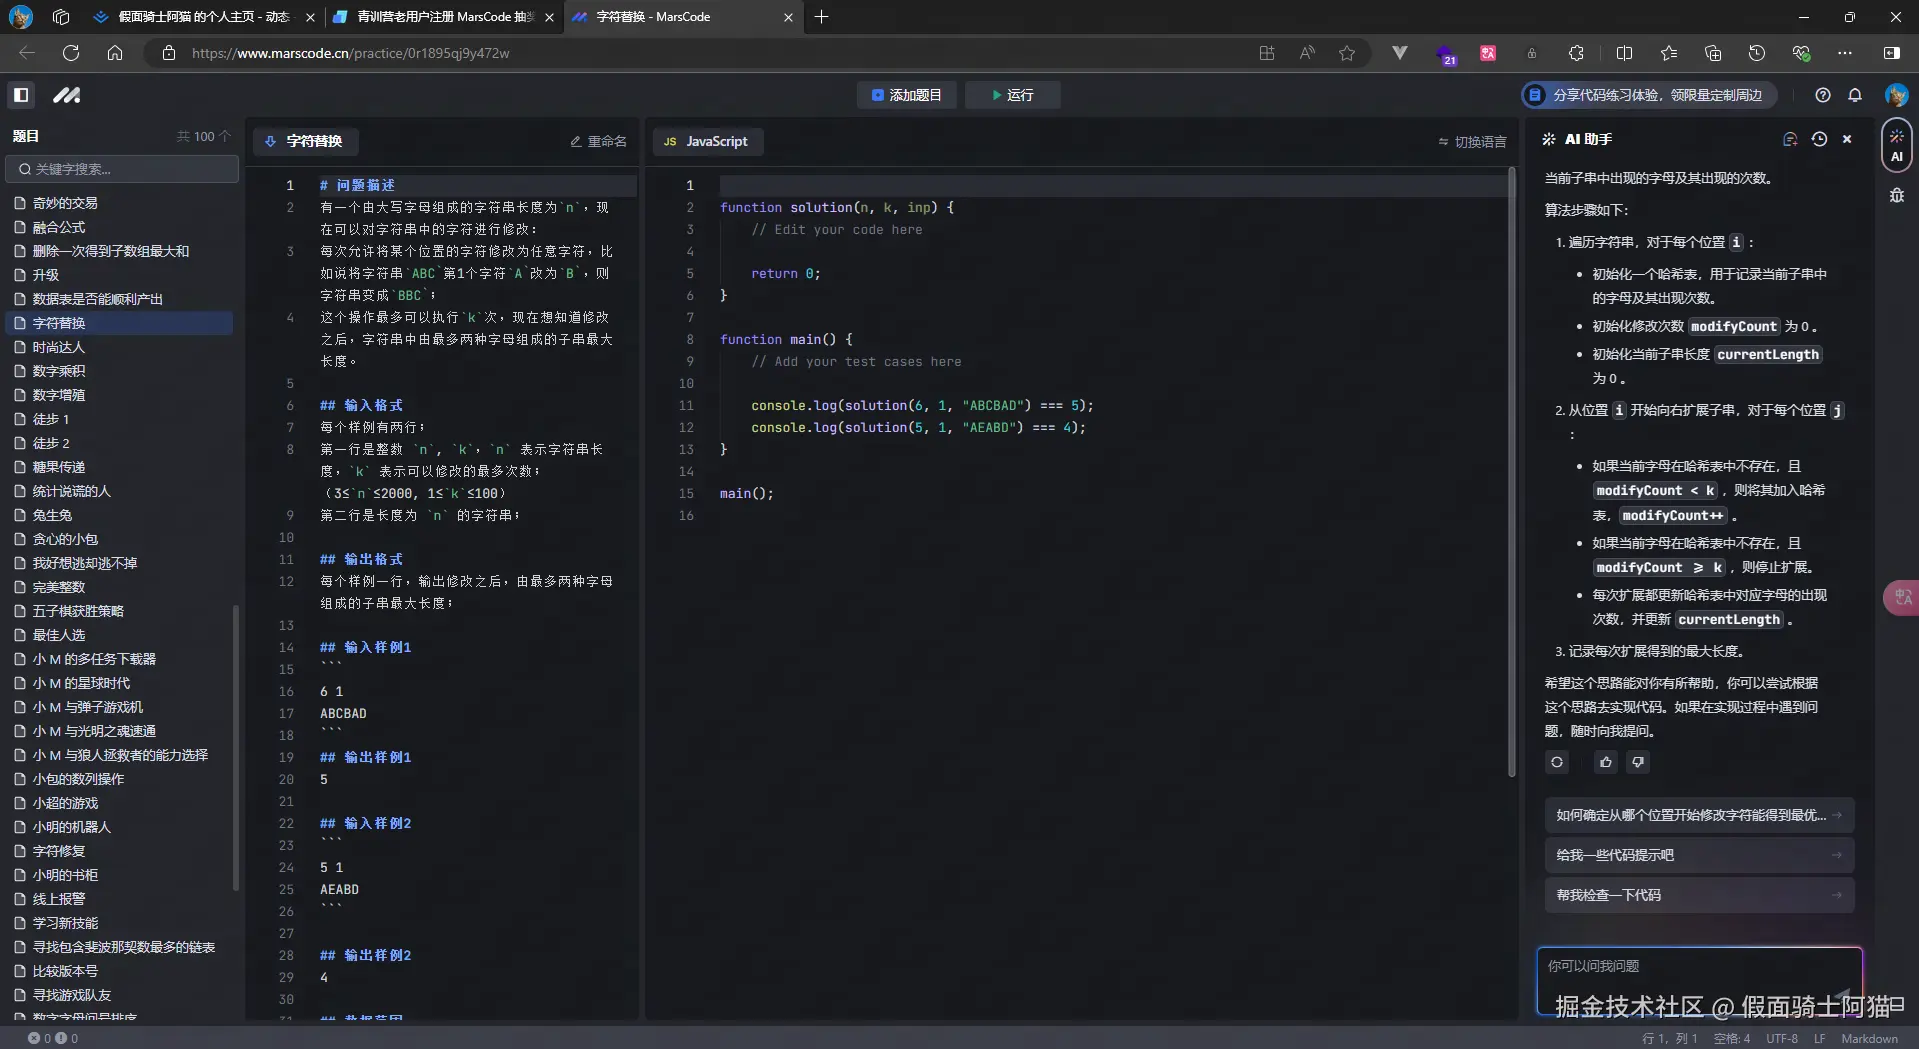The image size is (1919, 1049).
Task: Open the notifications bell
Action: pos(1855,95)
